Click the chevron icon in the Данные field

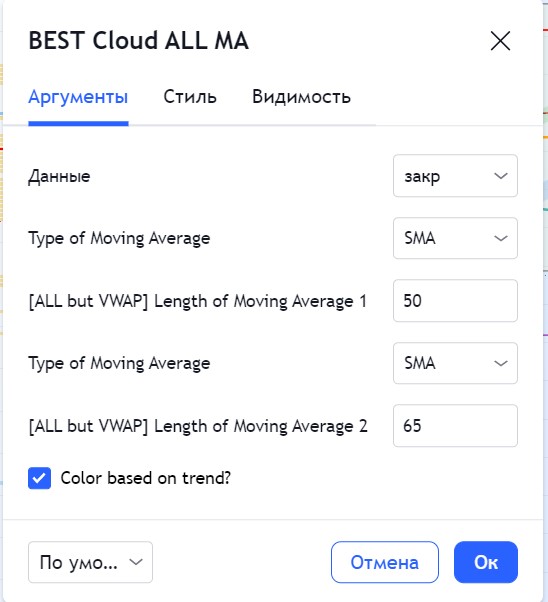pos(501,176)
